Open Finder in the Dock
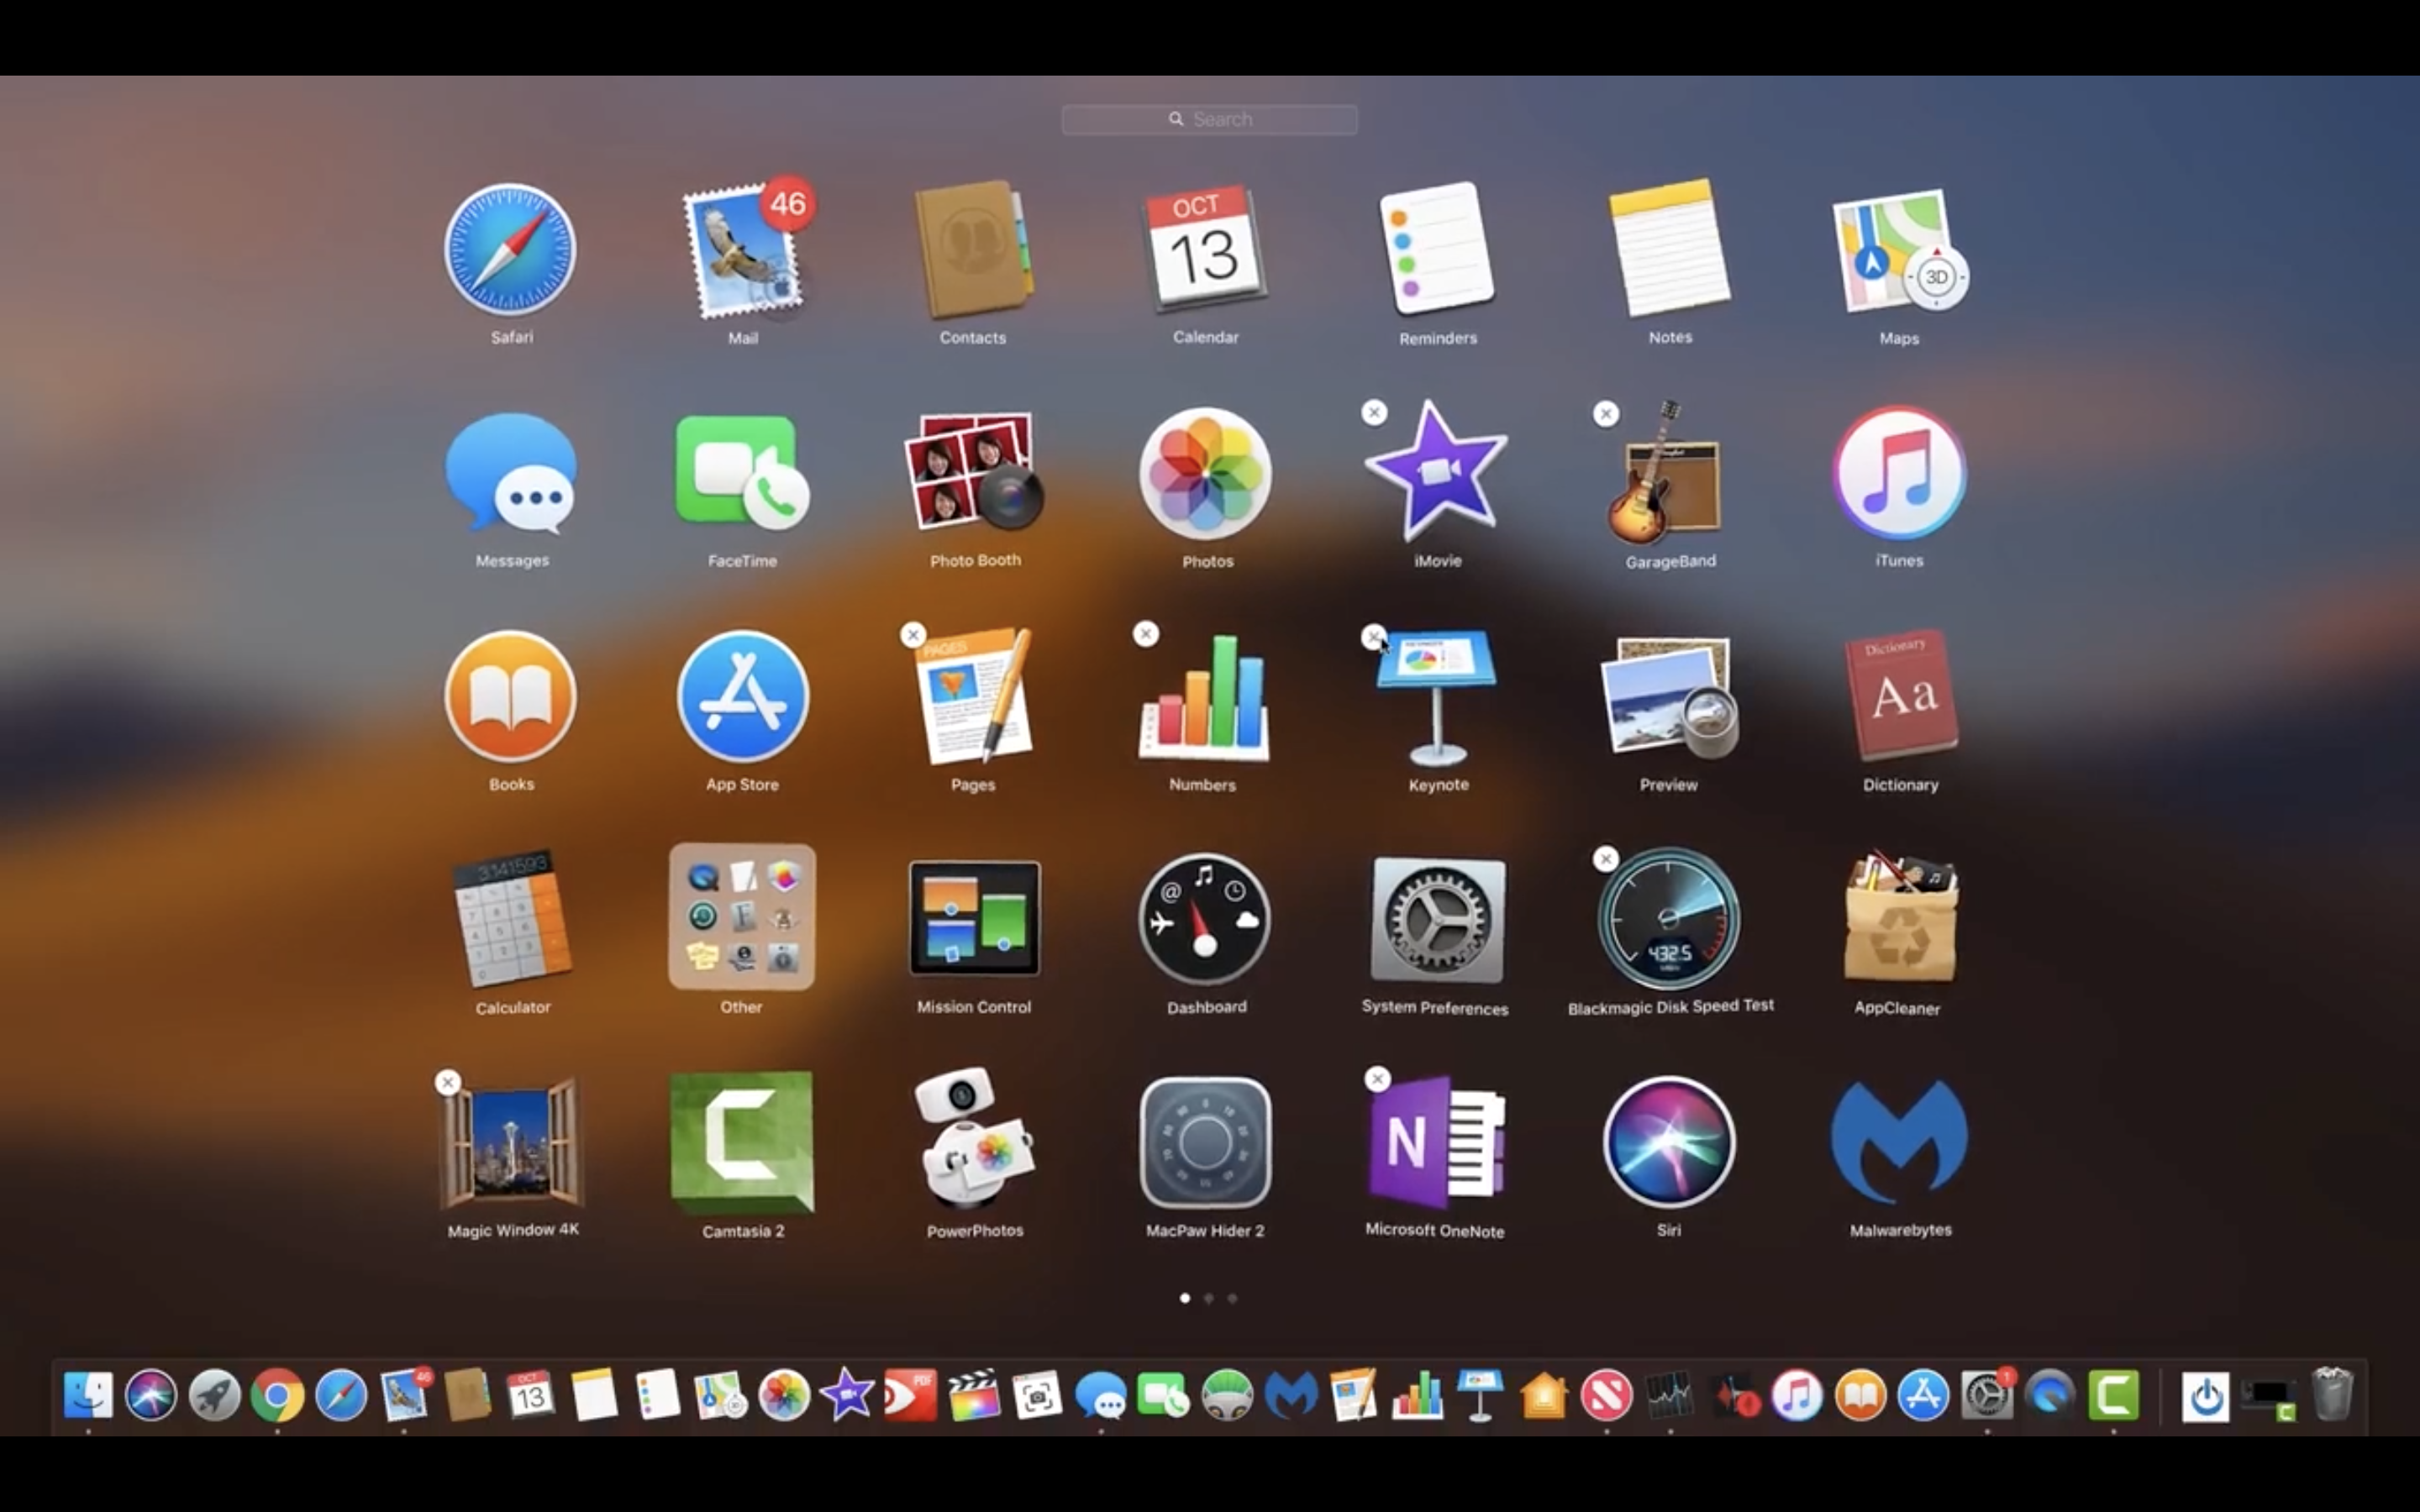The width and height of the screenshot is (2420, 1512). pyautogui.click(x=88, y=1394)
